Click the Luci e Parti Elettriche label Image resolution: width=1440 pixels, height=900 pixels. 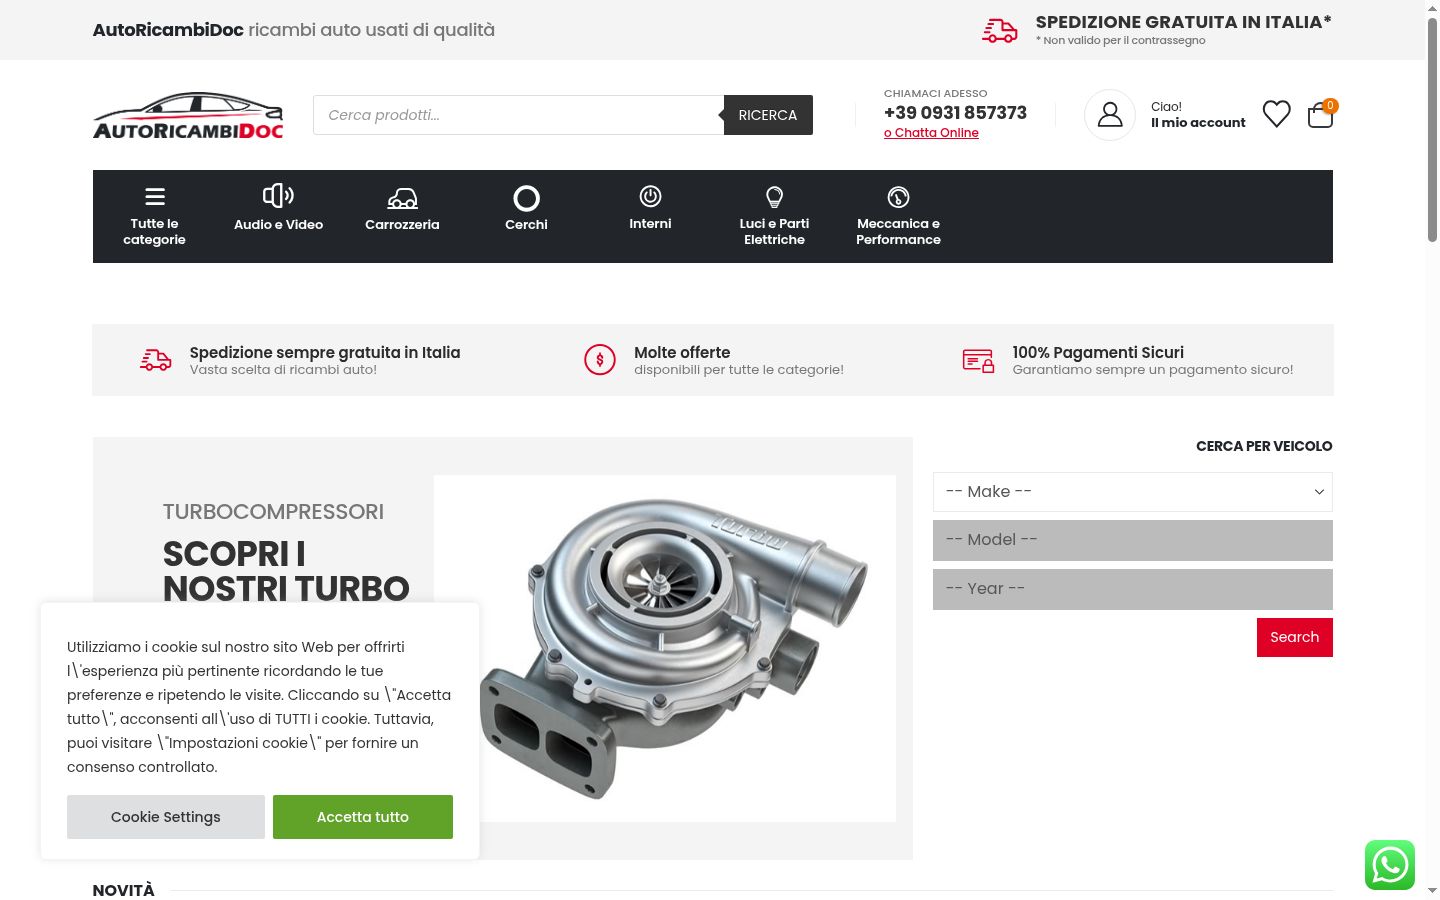[774, 232]
